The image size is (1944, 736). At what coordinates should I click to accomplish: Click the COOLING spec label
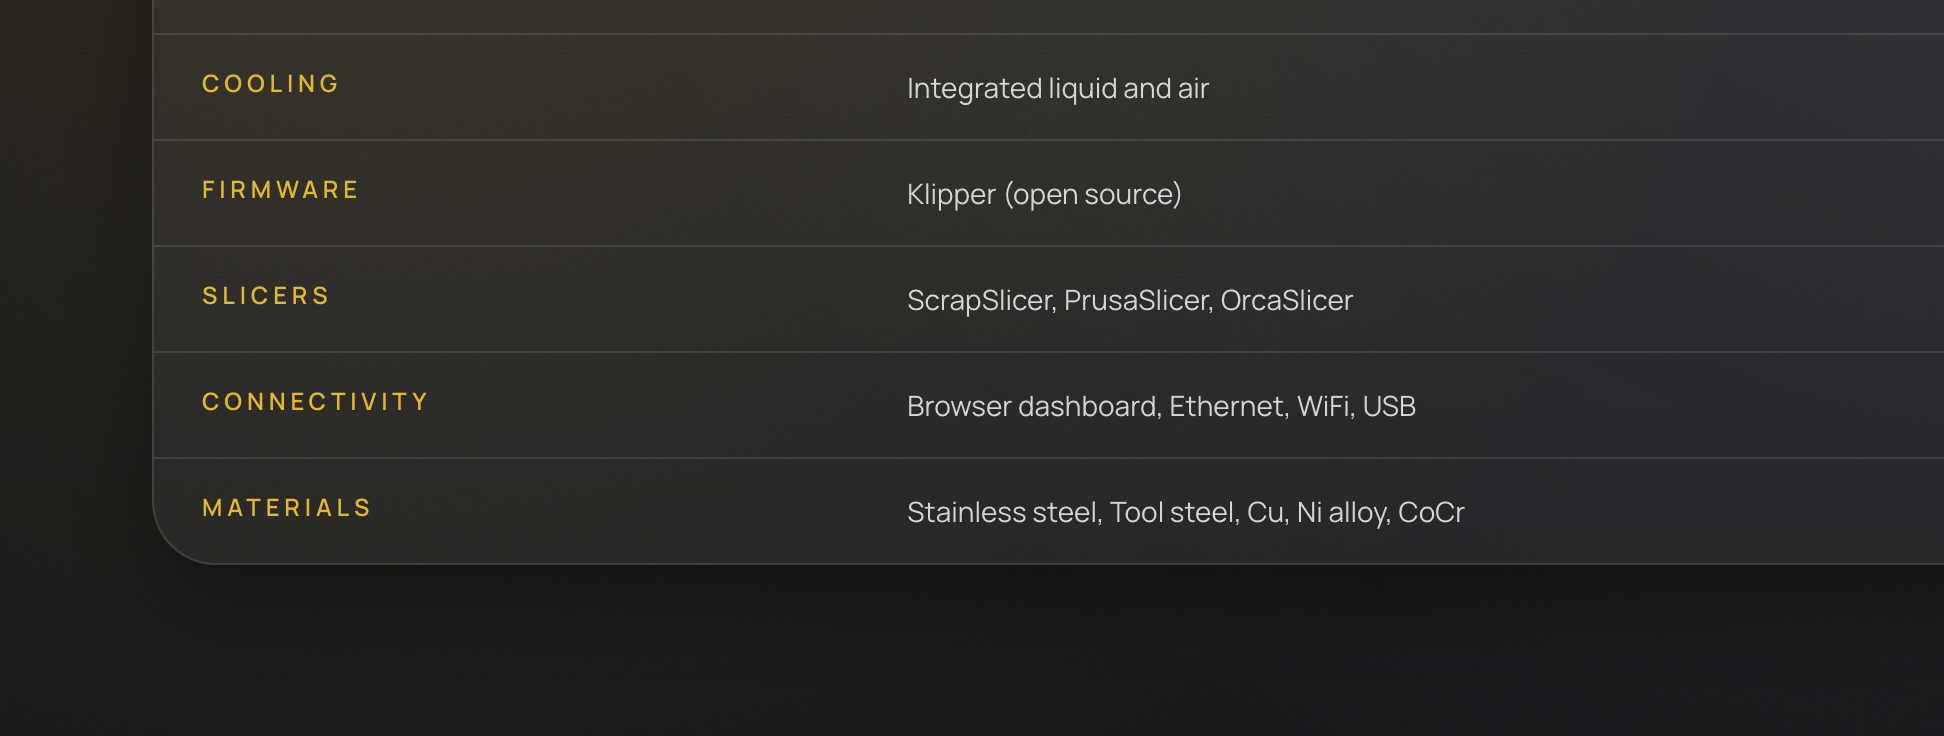(270, 84)
